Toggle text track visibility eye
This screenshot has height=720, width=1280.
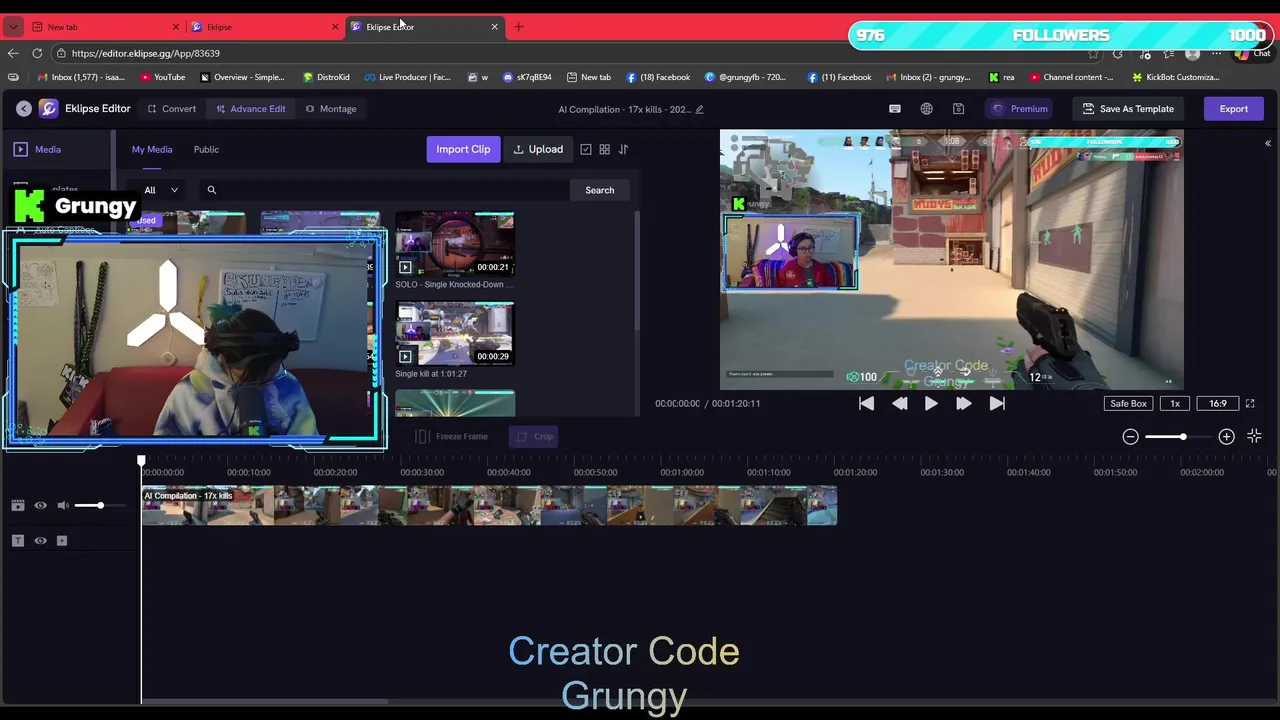click(x=41, y=541)
